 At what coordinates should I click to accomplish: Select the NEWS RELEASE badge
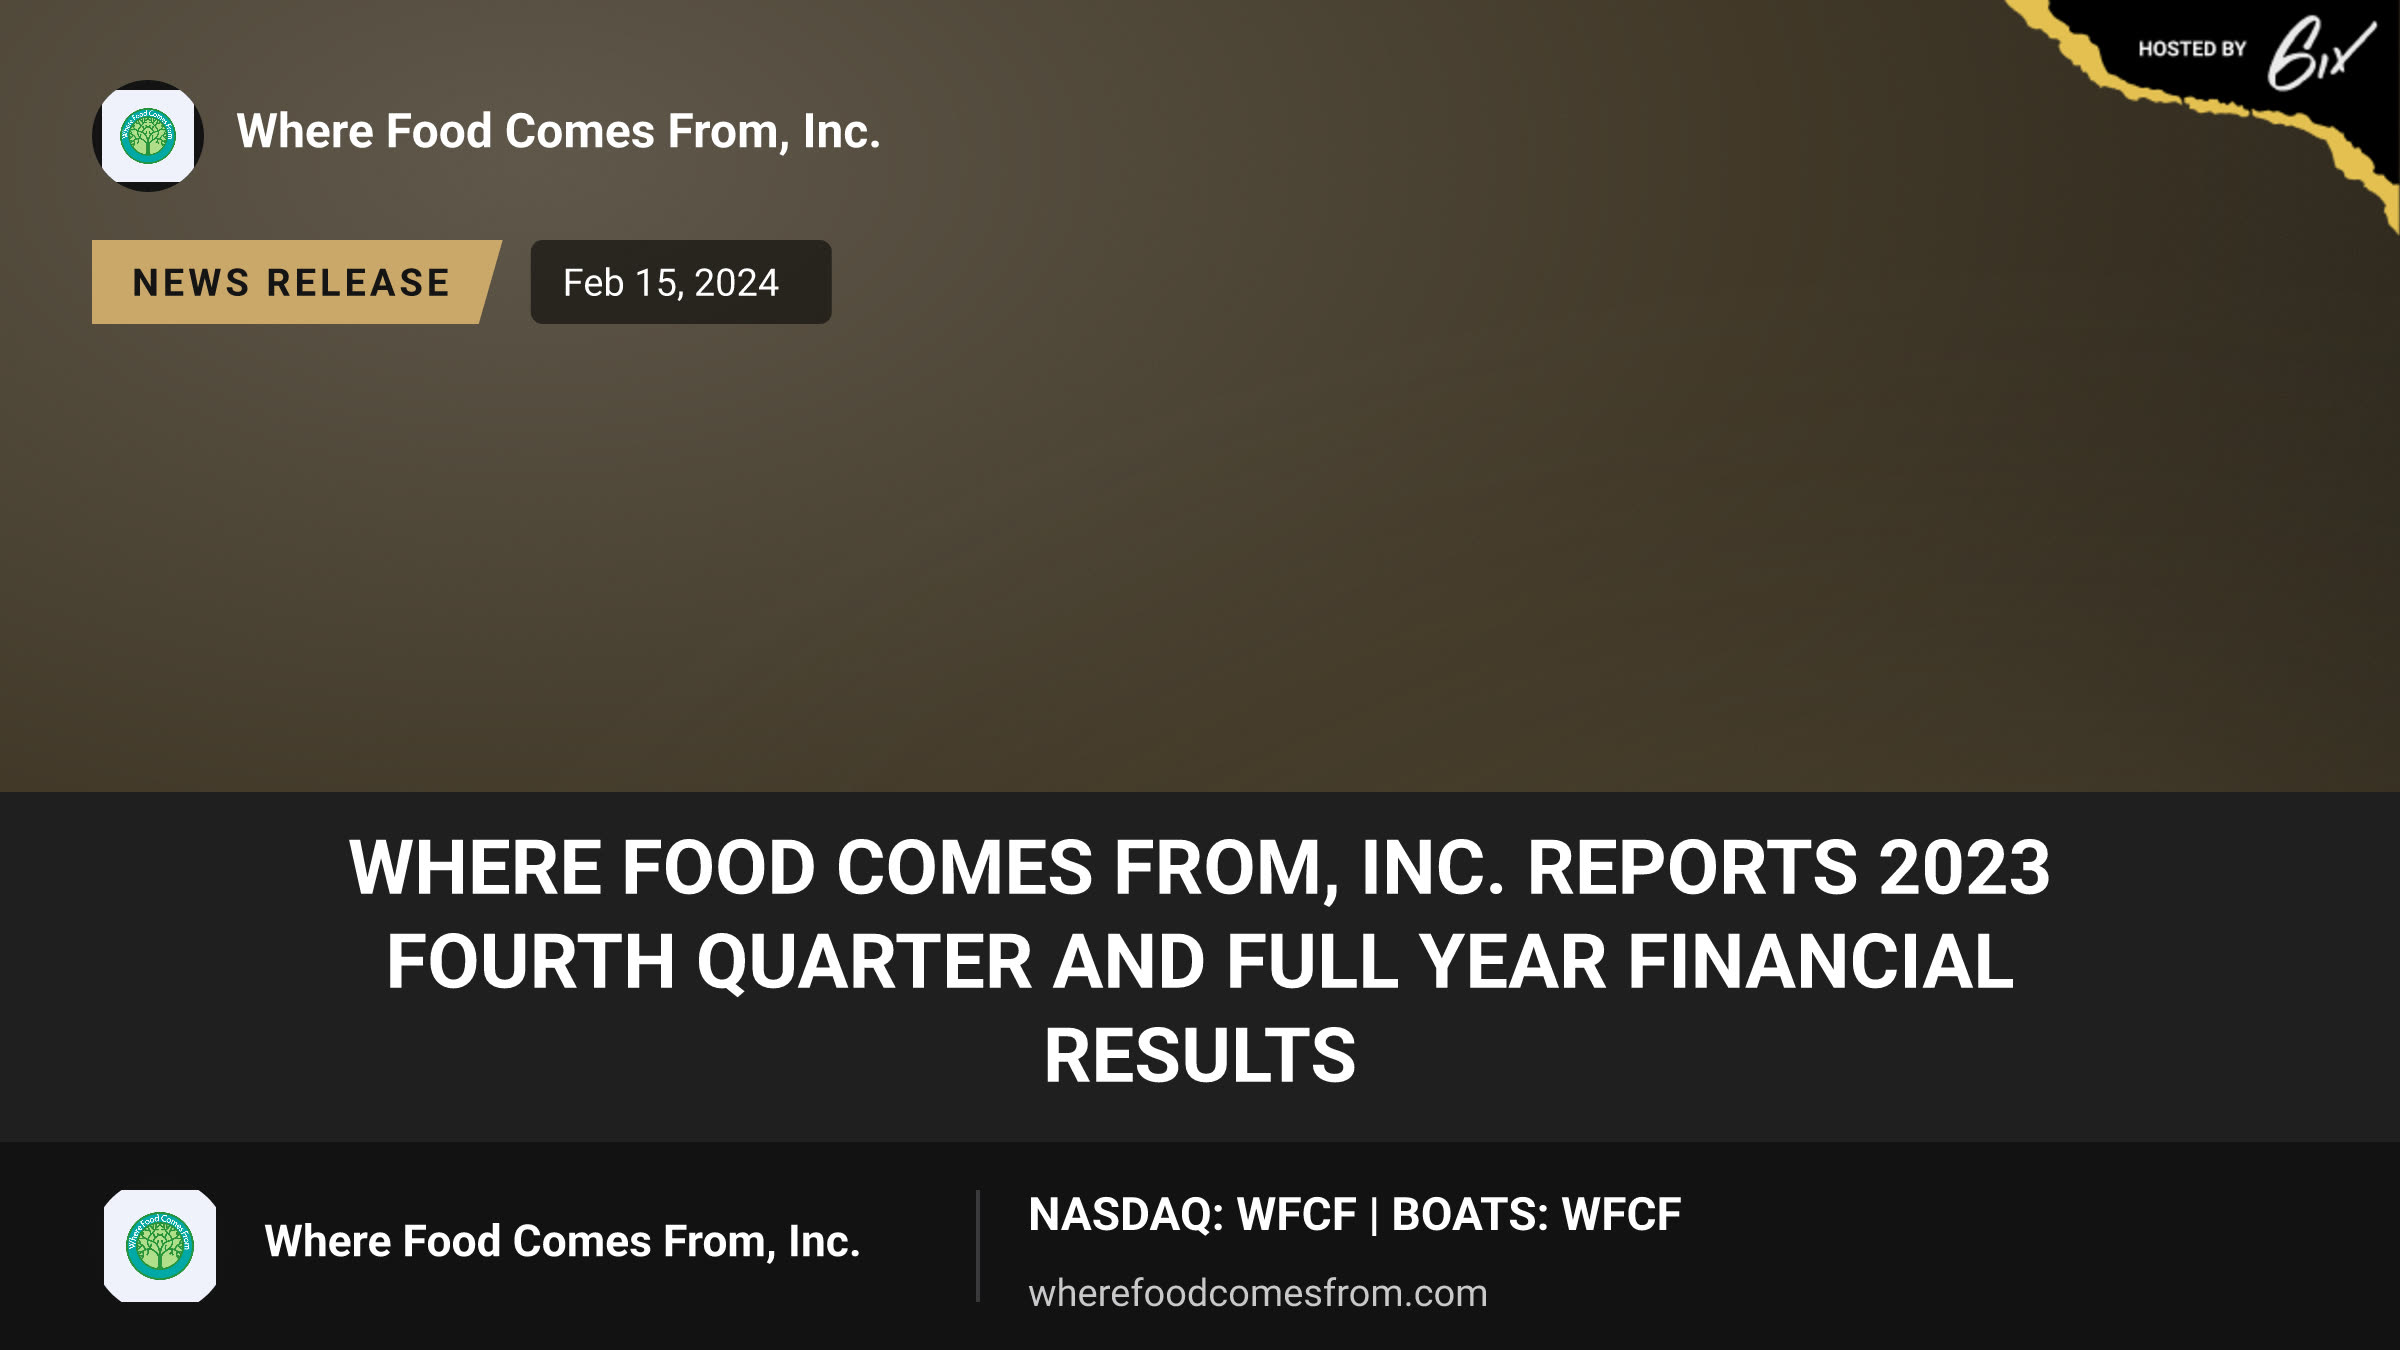tap(296, 282)
